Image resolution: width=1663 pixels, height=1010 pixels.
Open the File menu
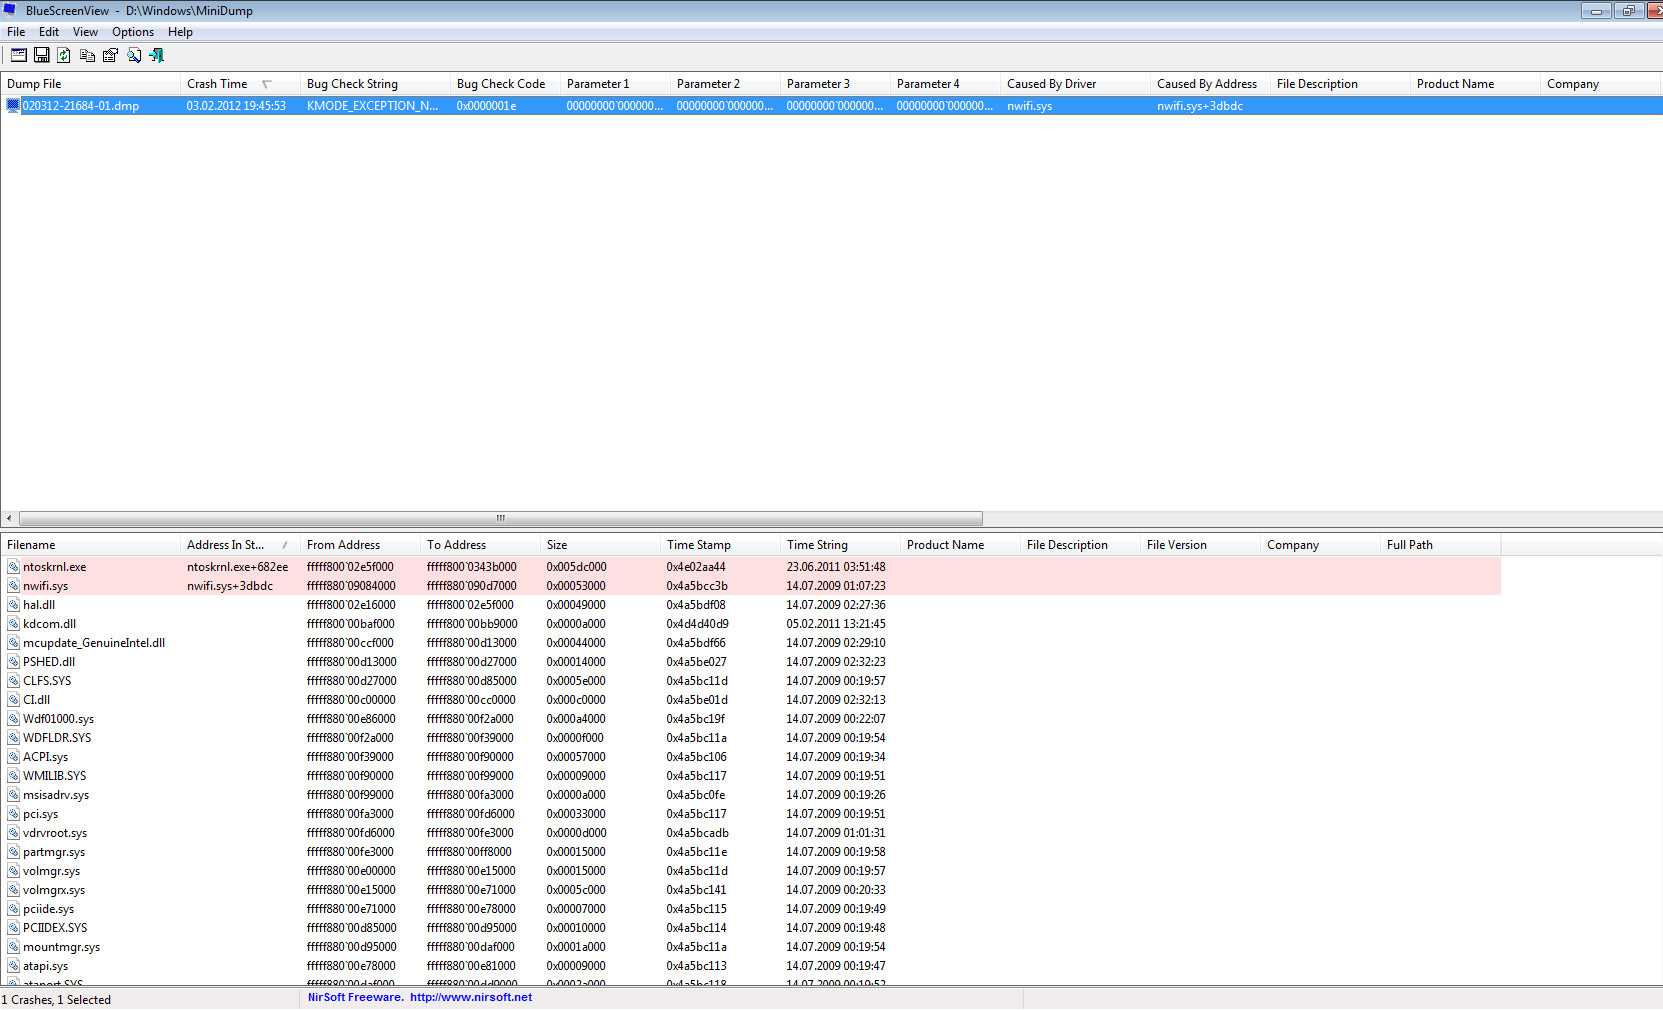tap(16, 32)
